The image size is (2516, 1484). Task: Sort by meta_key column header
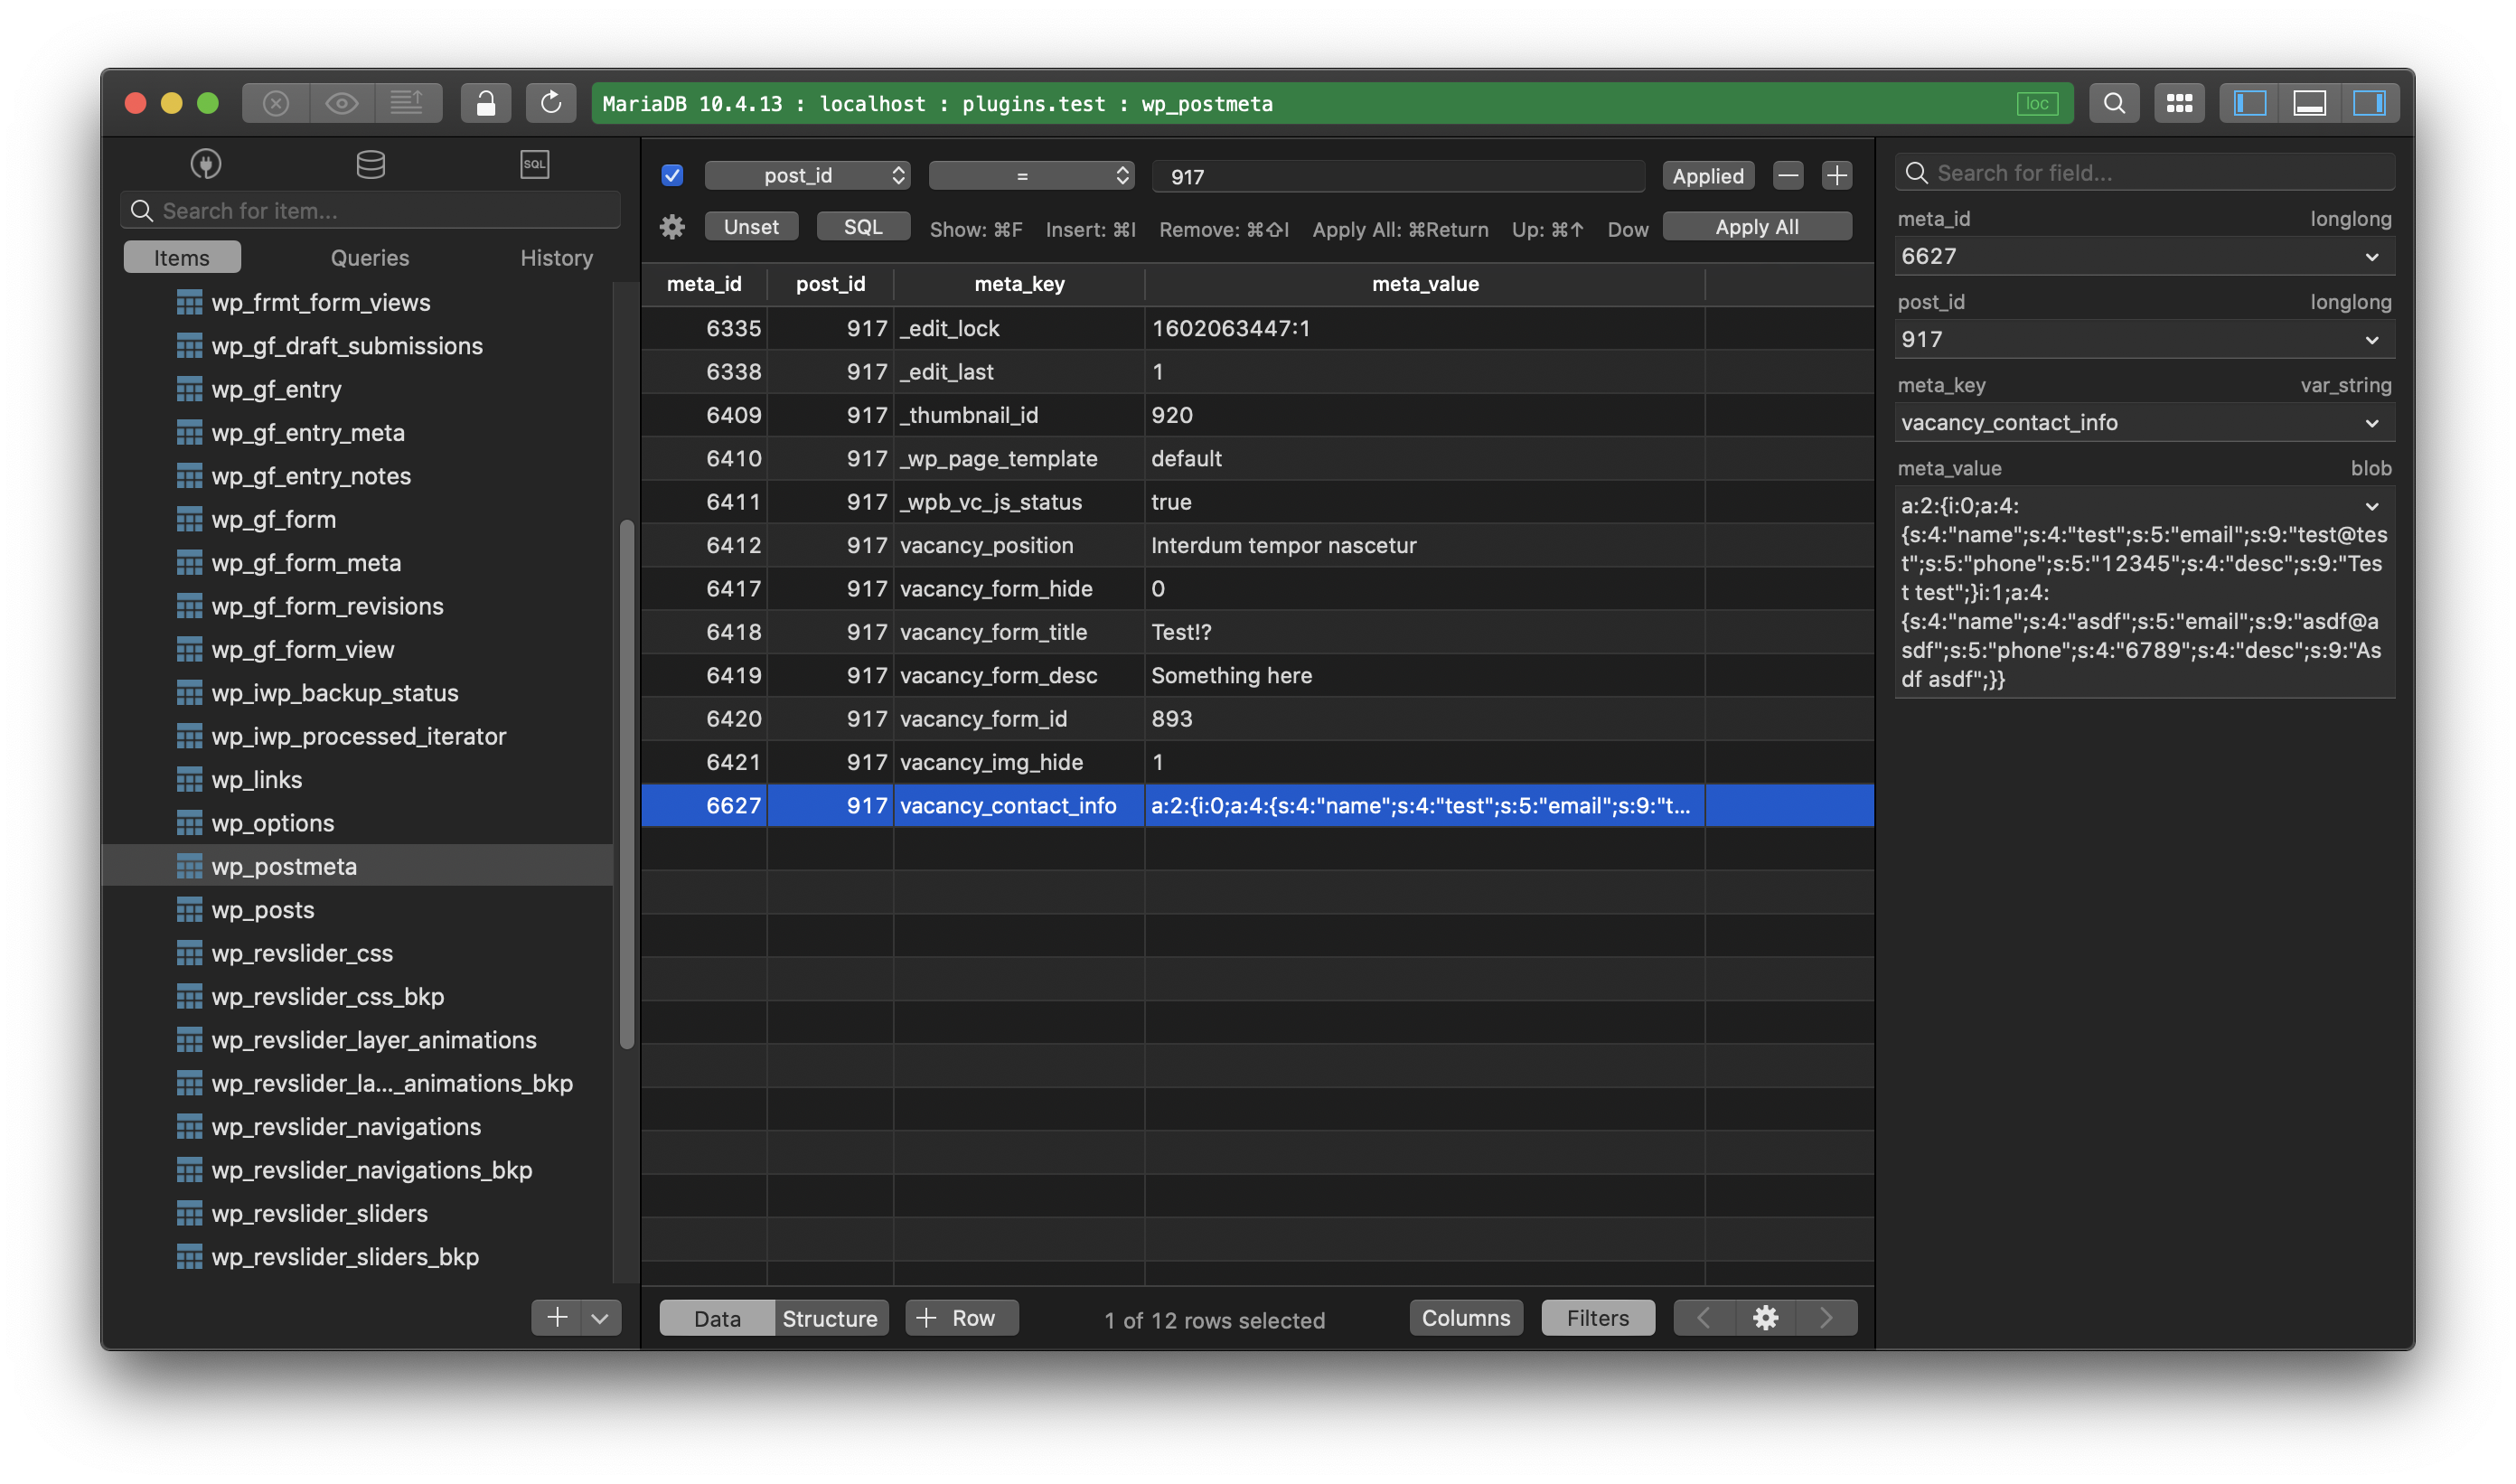coord(1019,284)
